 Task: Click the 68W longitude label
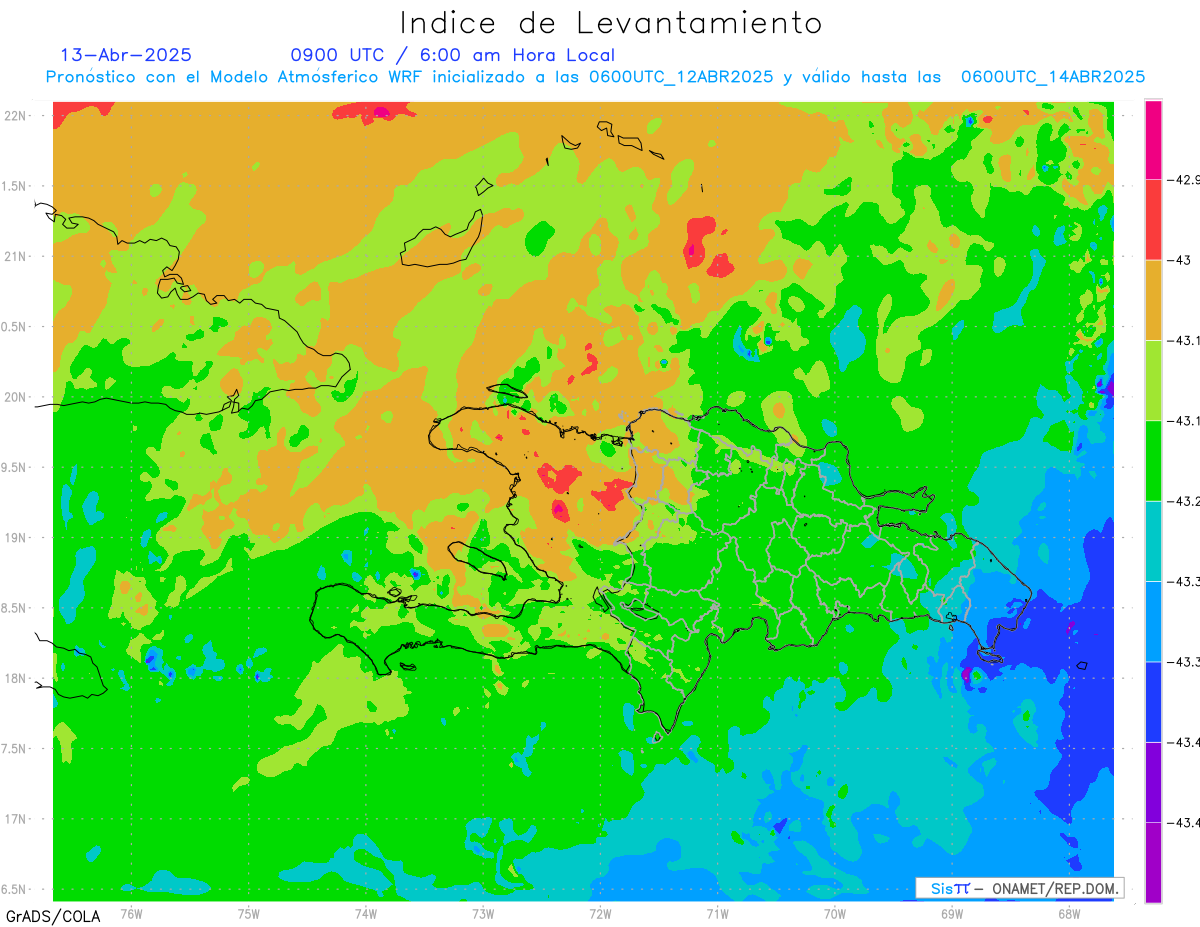1069,913
